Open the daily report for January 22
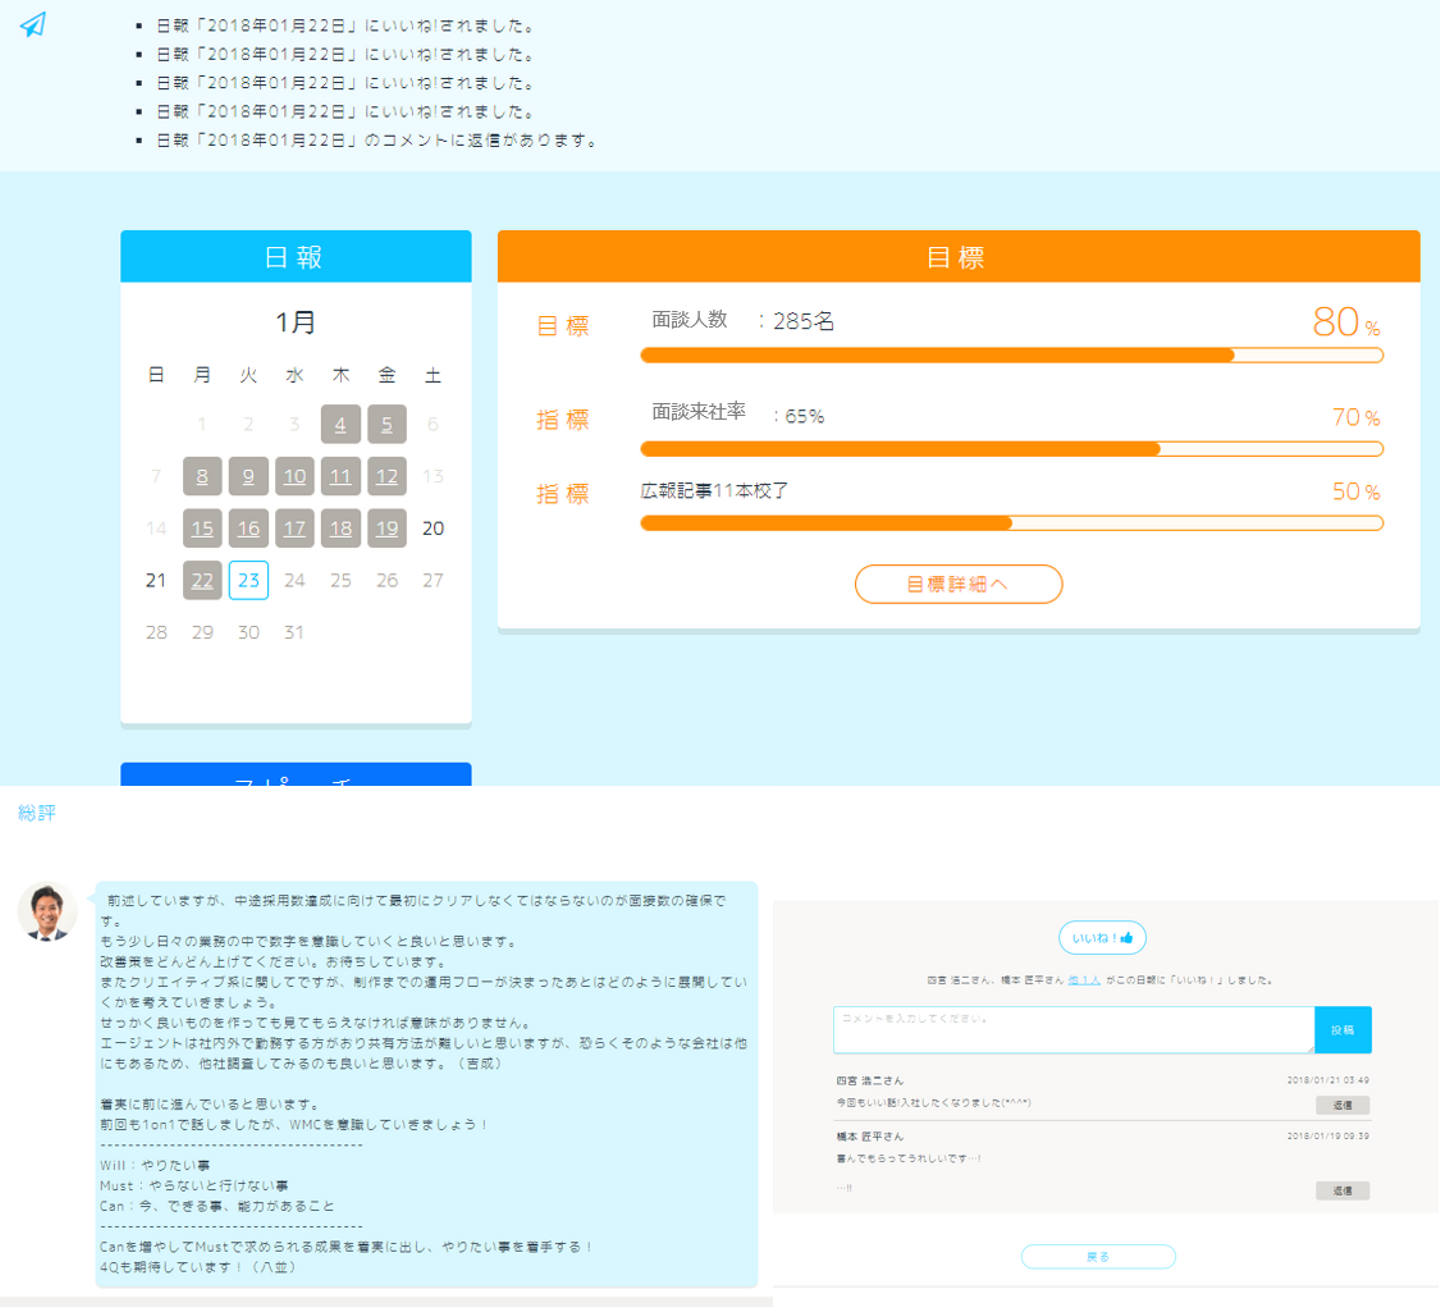 click(x=202, y=580)
